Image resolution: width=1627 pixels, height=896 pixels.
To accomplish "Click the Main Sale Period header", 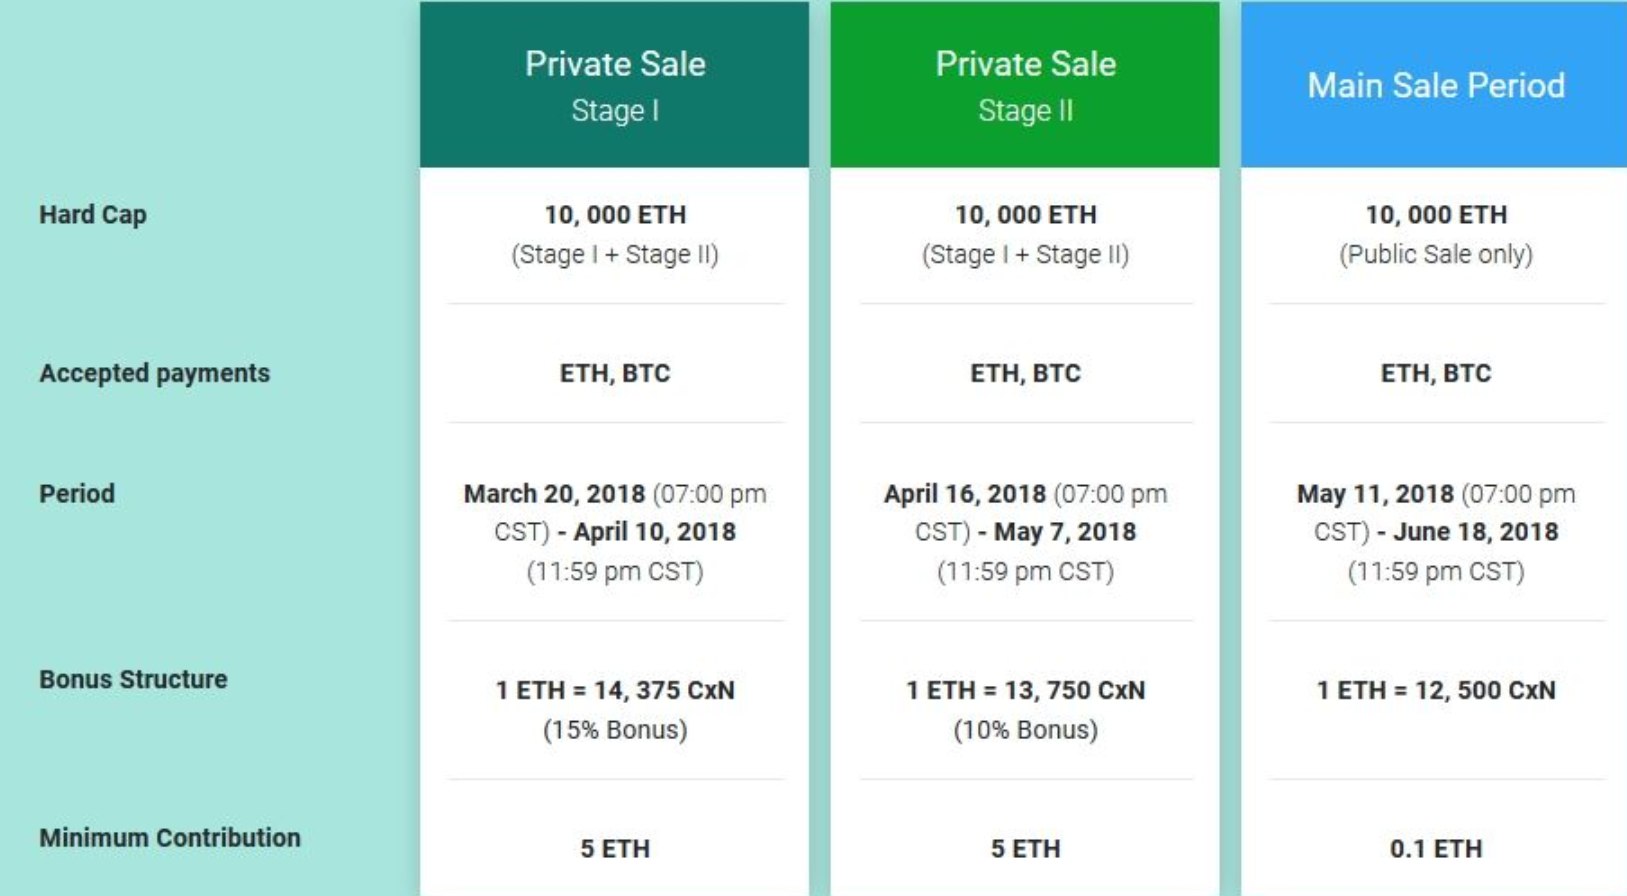I will pos(1435,85).
